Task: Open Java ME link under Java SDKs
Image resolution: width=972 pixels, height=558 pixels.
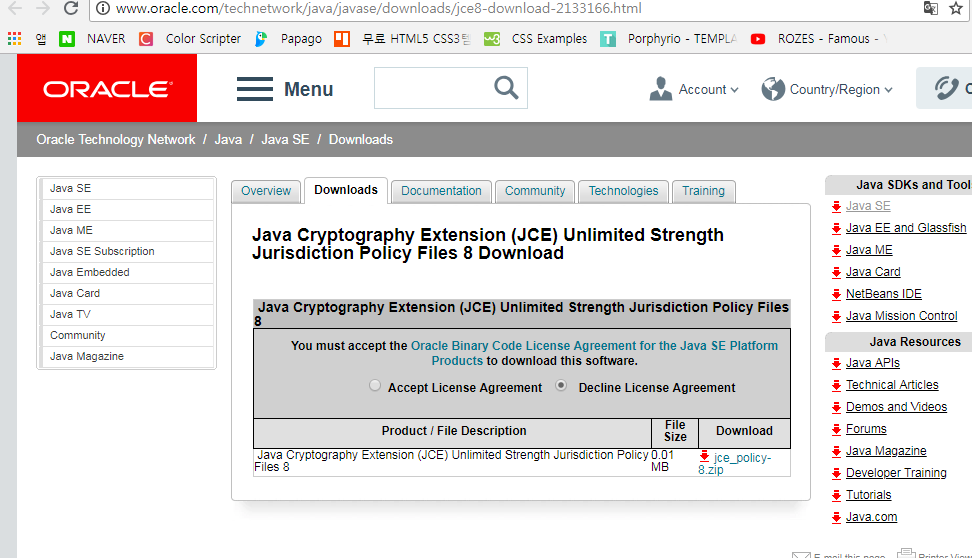Action: pyautogui.click(x=869, y=250)
